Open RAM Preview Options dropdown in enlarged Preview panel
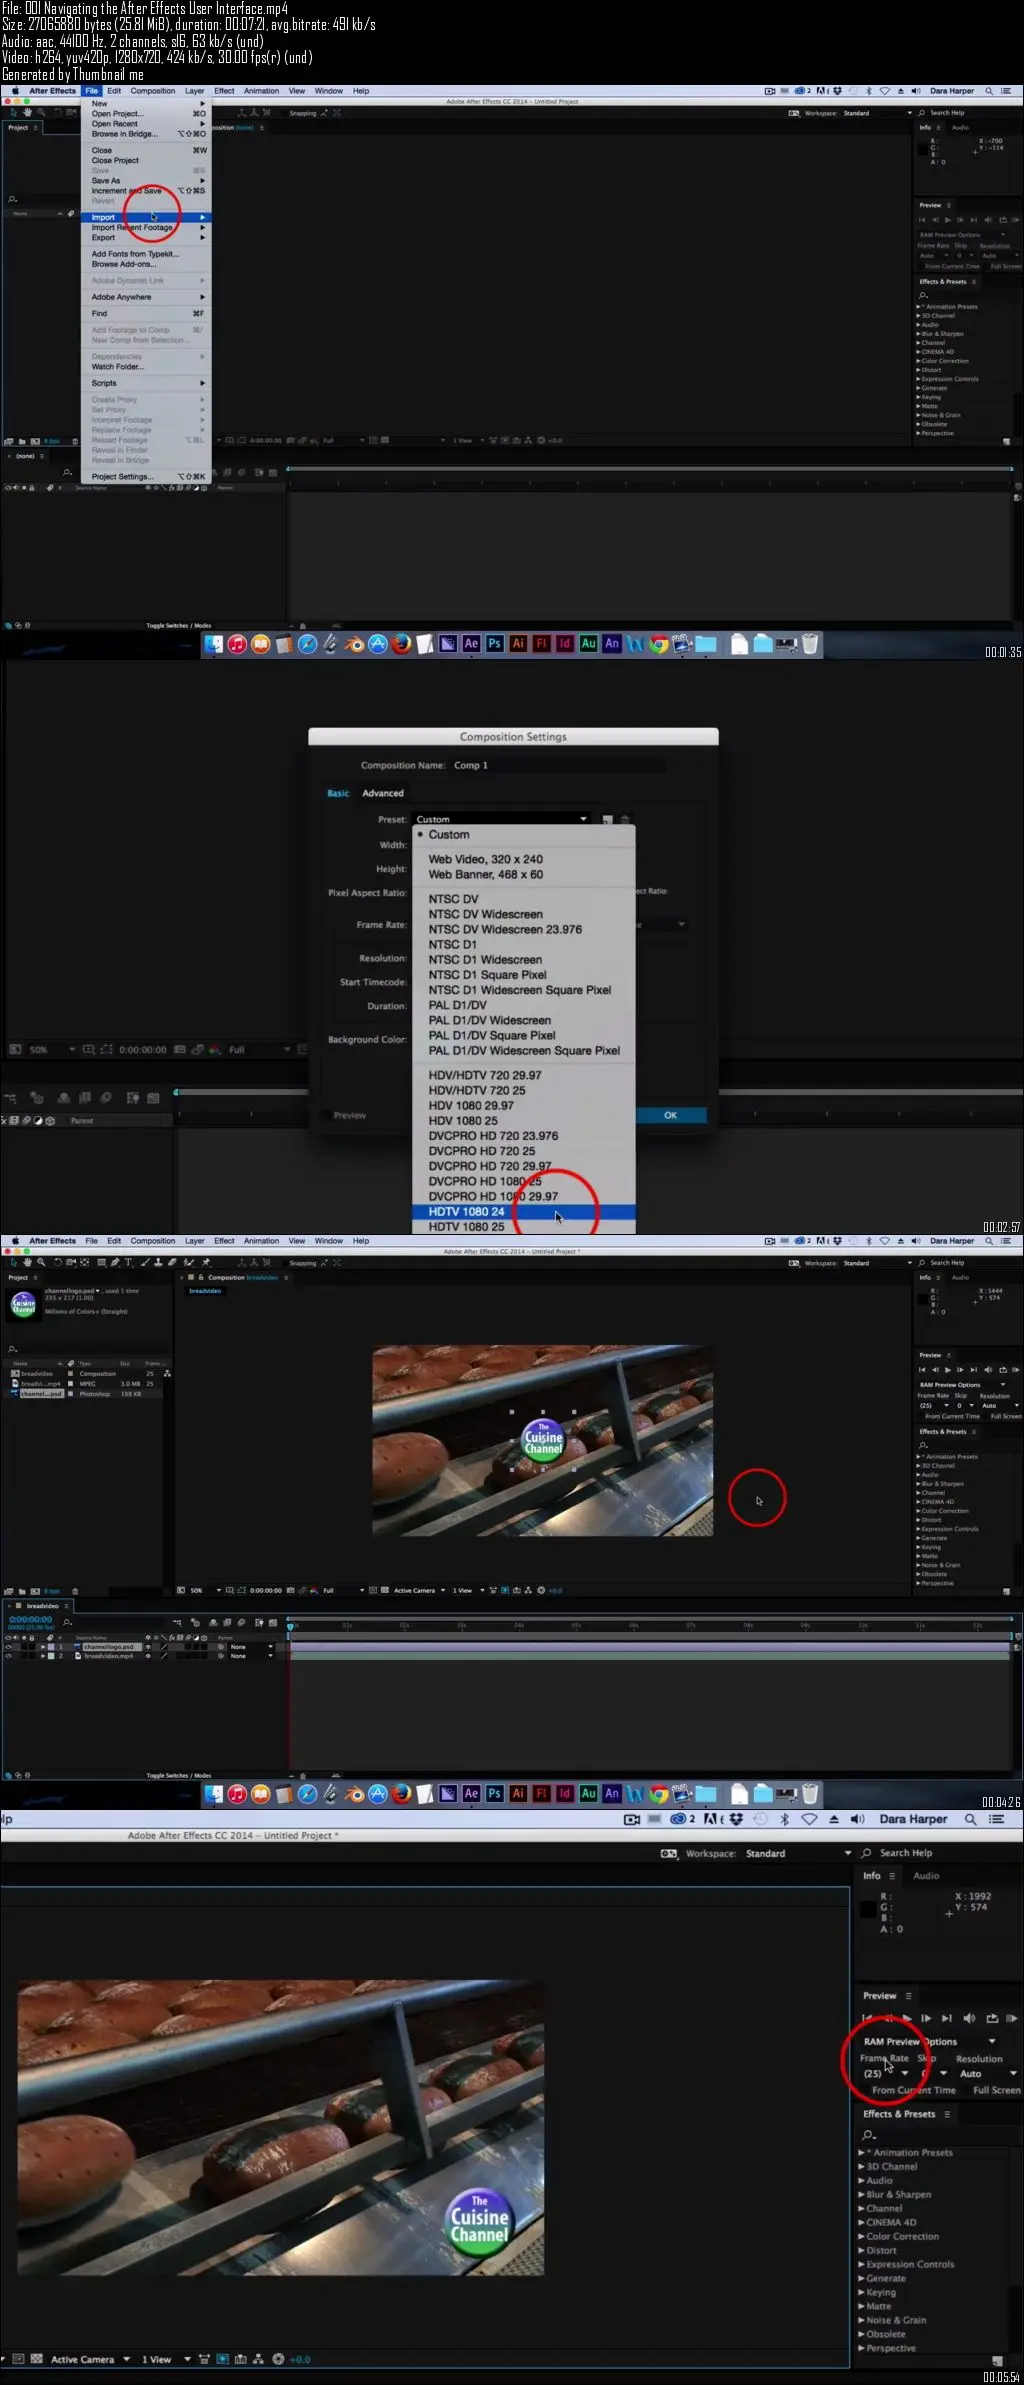The width and height of the screenshot is (1024, 2385). tap(929, 2041)
